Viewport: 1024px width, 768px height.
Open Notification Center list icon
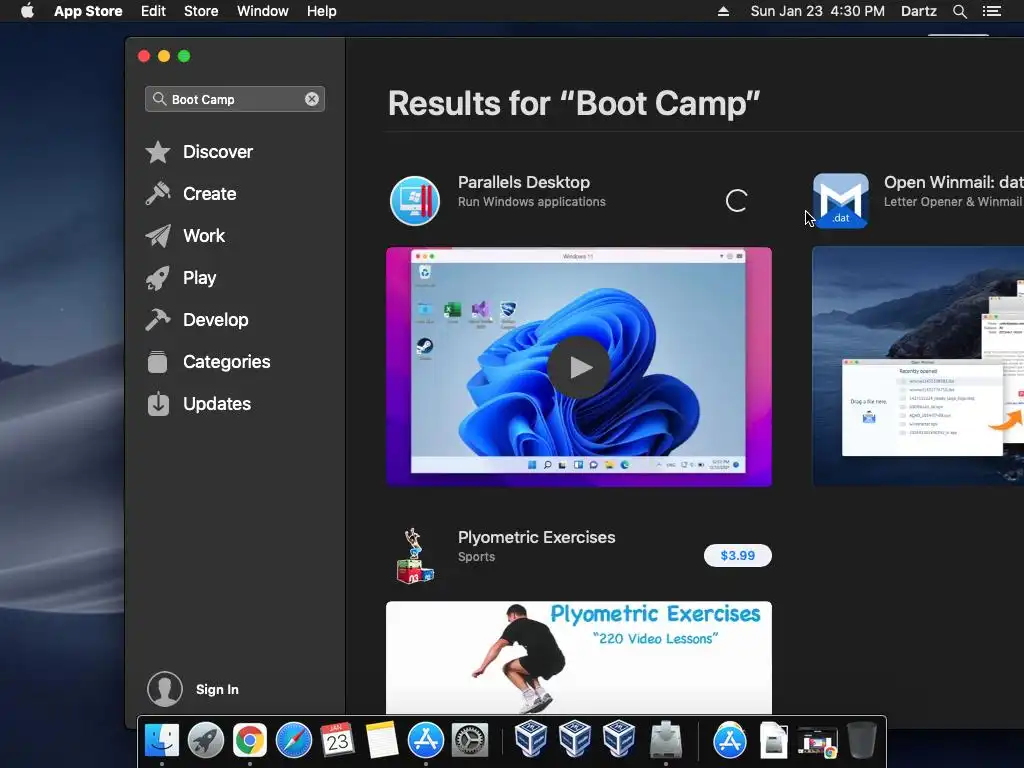point(992,11)
